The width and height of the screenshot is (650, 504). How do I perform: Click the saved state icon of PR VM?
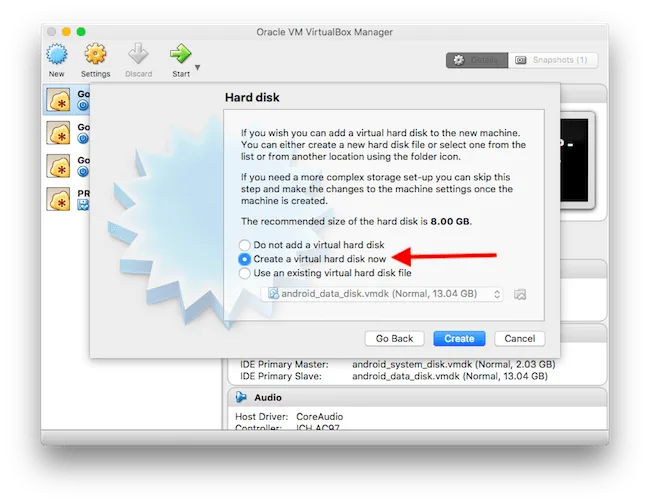[x=83, y=205]
